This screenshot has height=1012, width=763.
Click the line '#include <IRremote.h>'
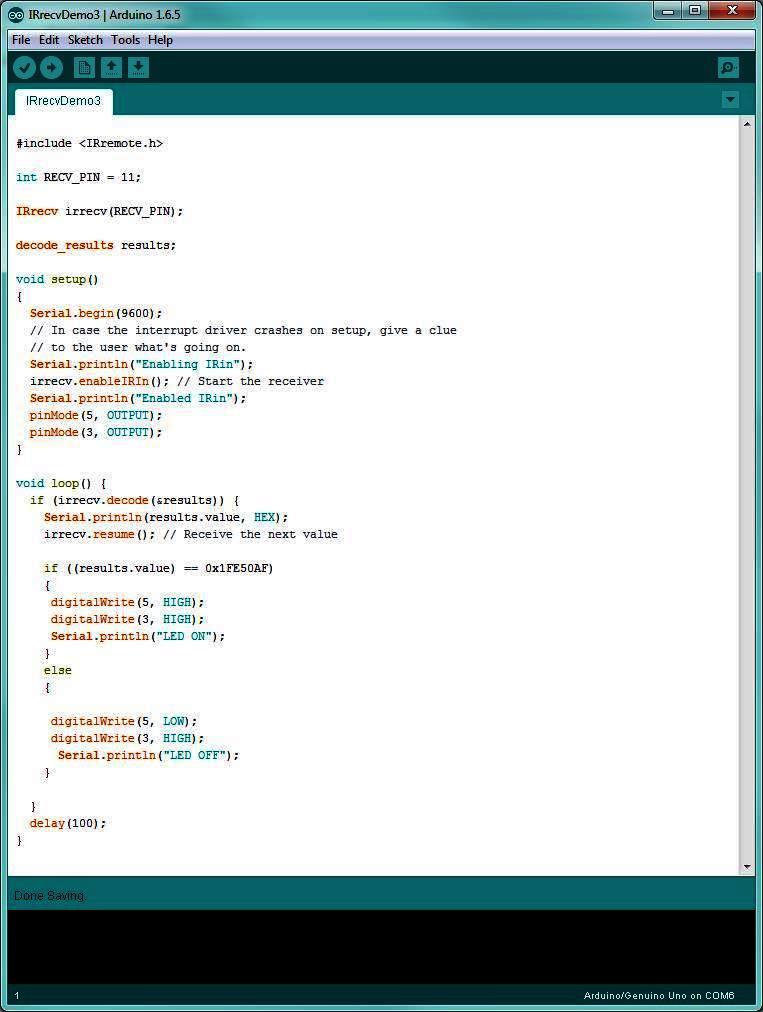[x=89, y=143]
